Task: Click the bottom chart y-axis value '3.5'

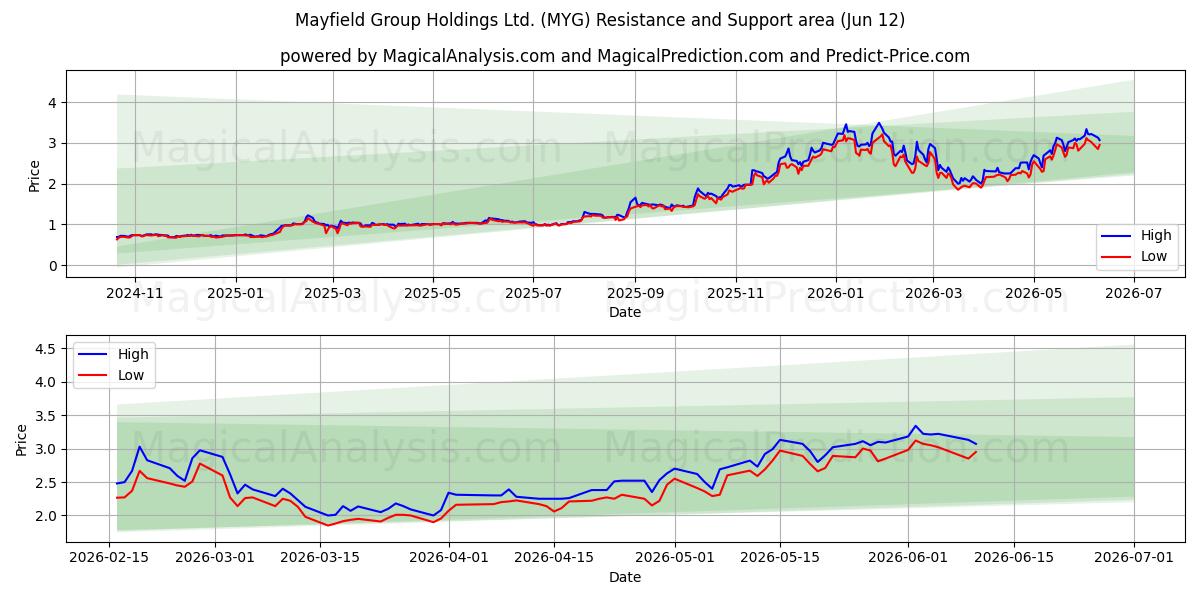Action: [x=47, y=416]
